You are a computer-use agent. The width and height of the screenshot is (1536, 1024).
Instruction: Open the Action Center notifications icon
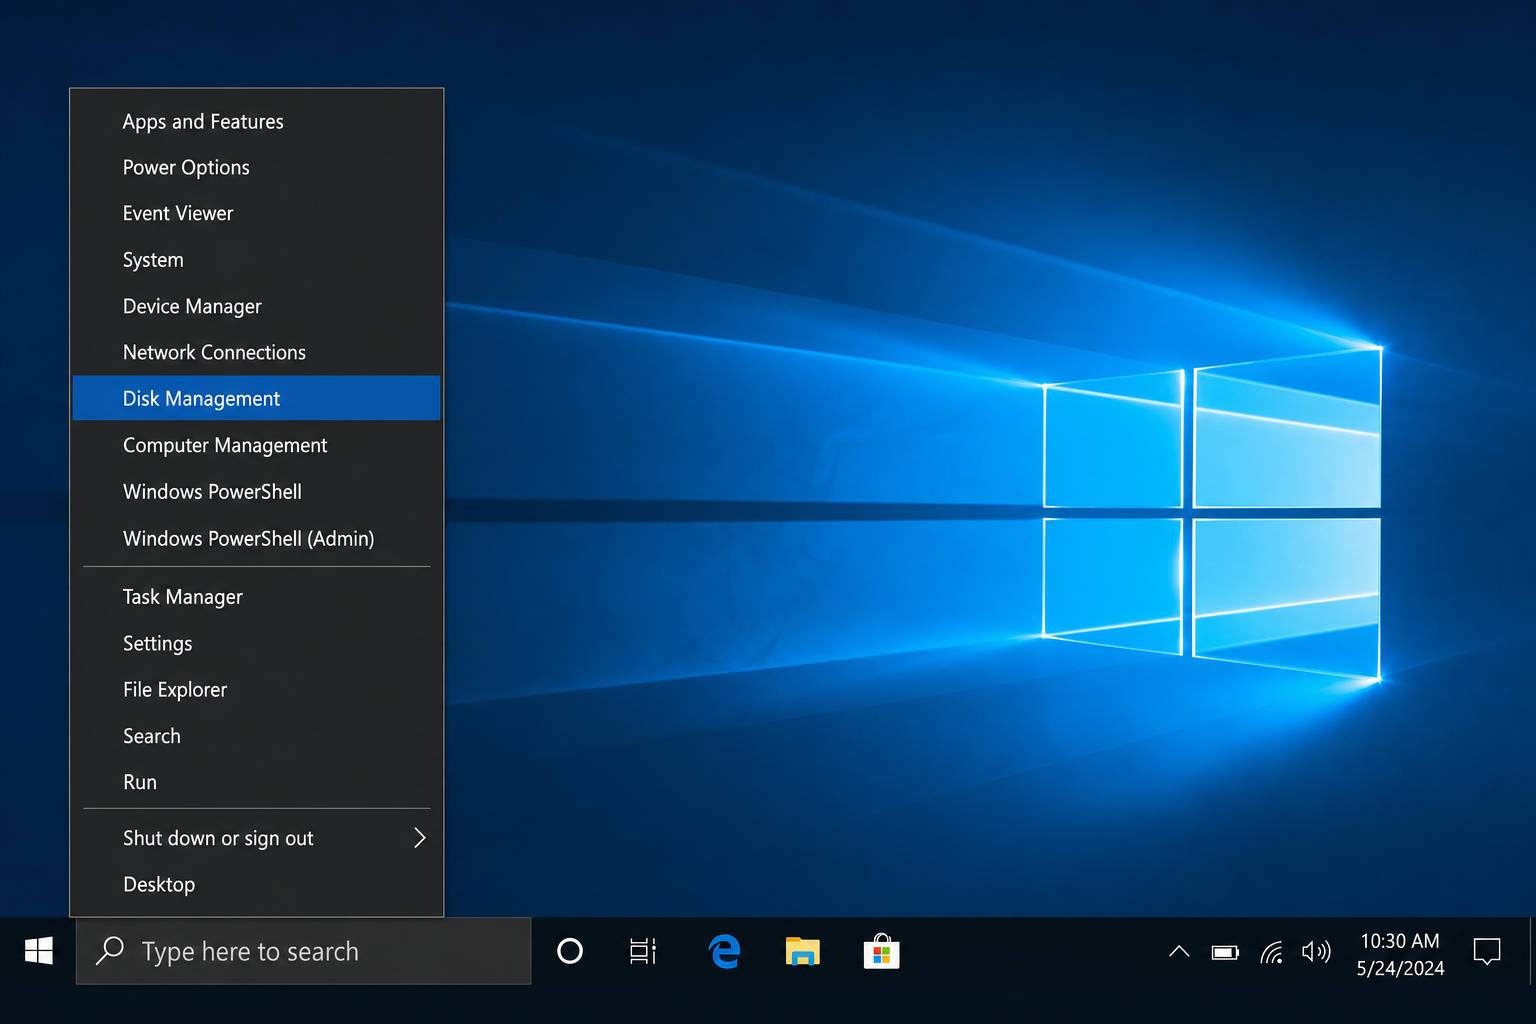pos(1487,951)
